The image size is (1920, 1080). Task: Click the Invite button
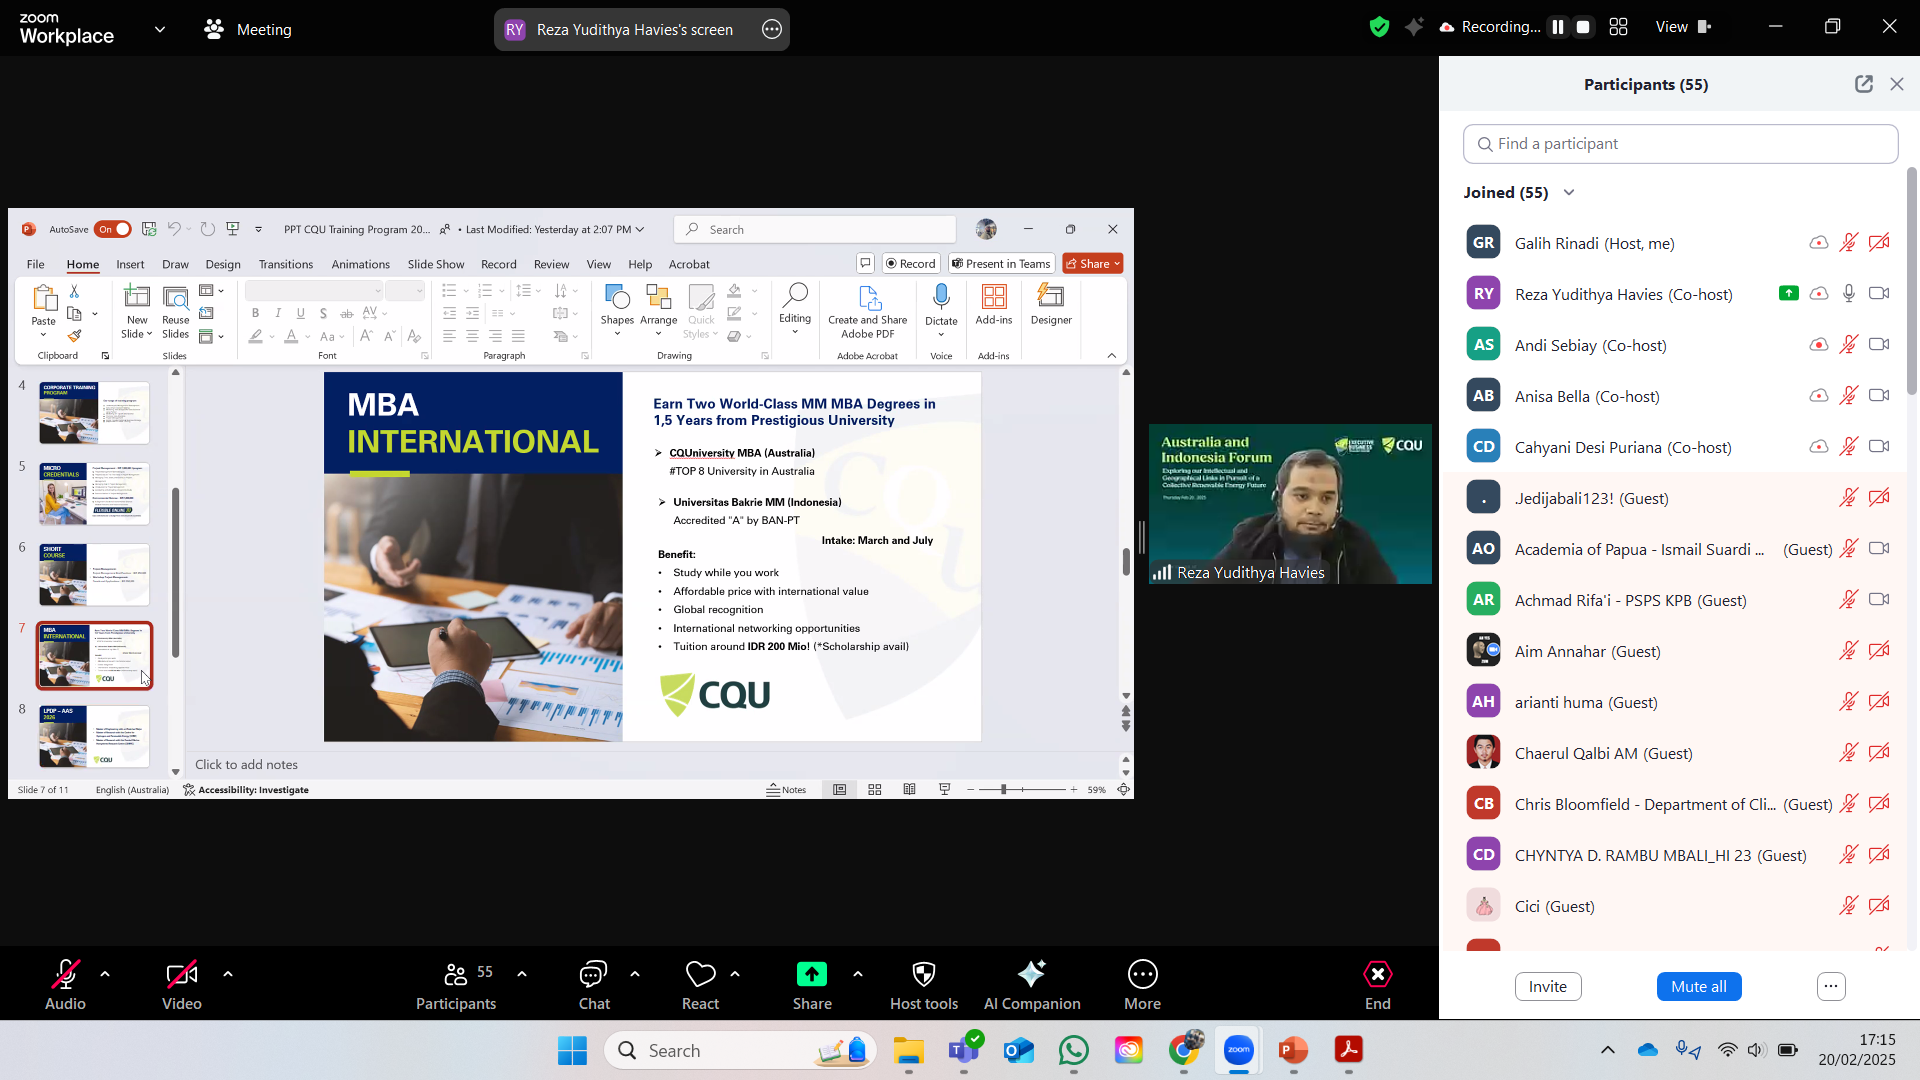[1547, 987]
